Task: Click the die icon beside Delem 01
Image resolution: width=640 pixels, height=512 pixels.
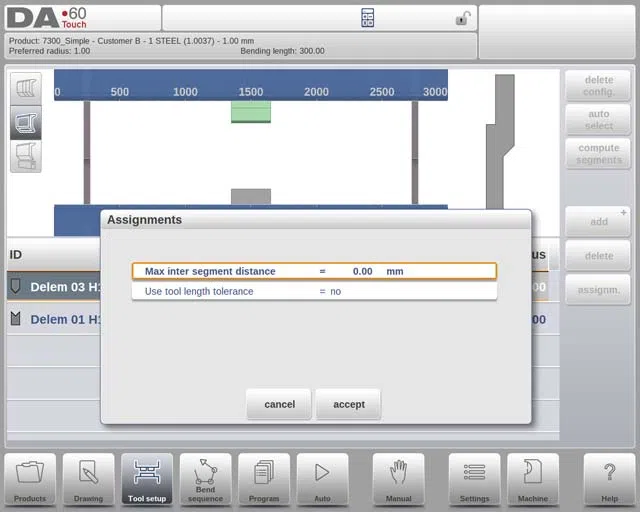Action: click(x=16, y=318)
